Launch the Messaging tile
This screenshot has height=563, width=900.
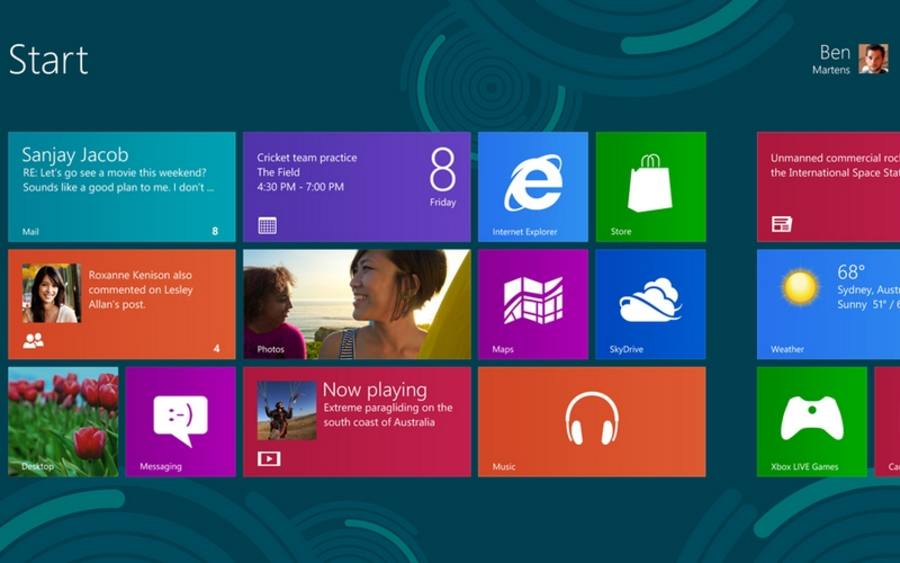180,422
